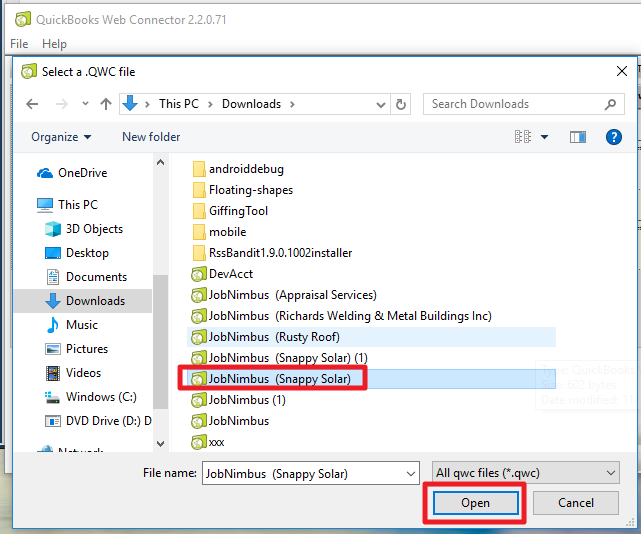Open Videos in the sidebar
Screen dimensions: 641x534
pos(73,373)
